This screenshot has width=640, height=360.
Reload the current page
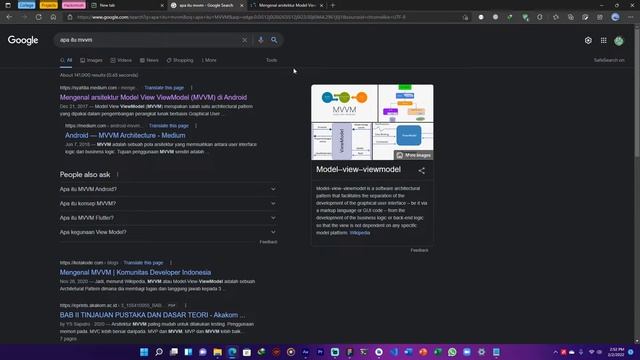38,17
